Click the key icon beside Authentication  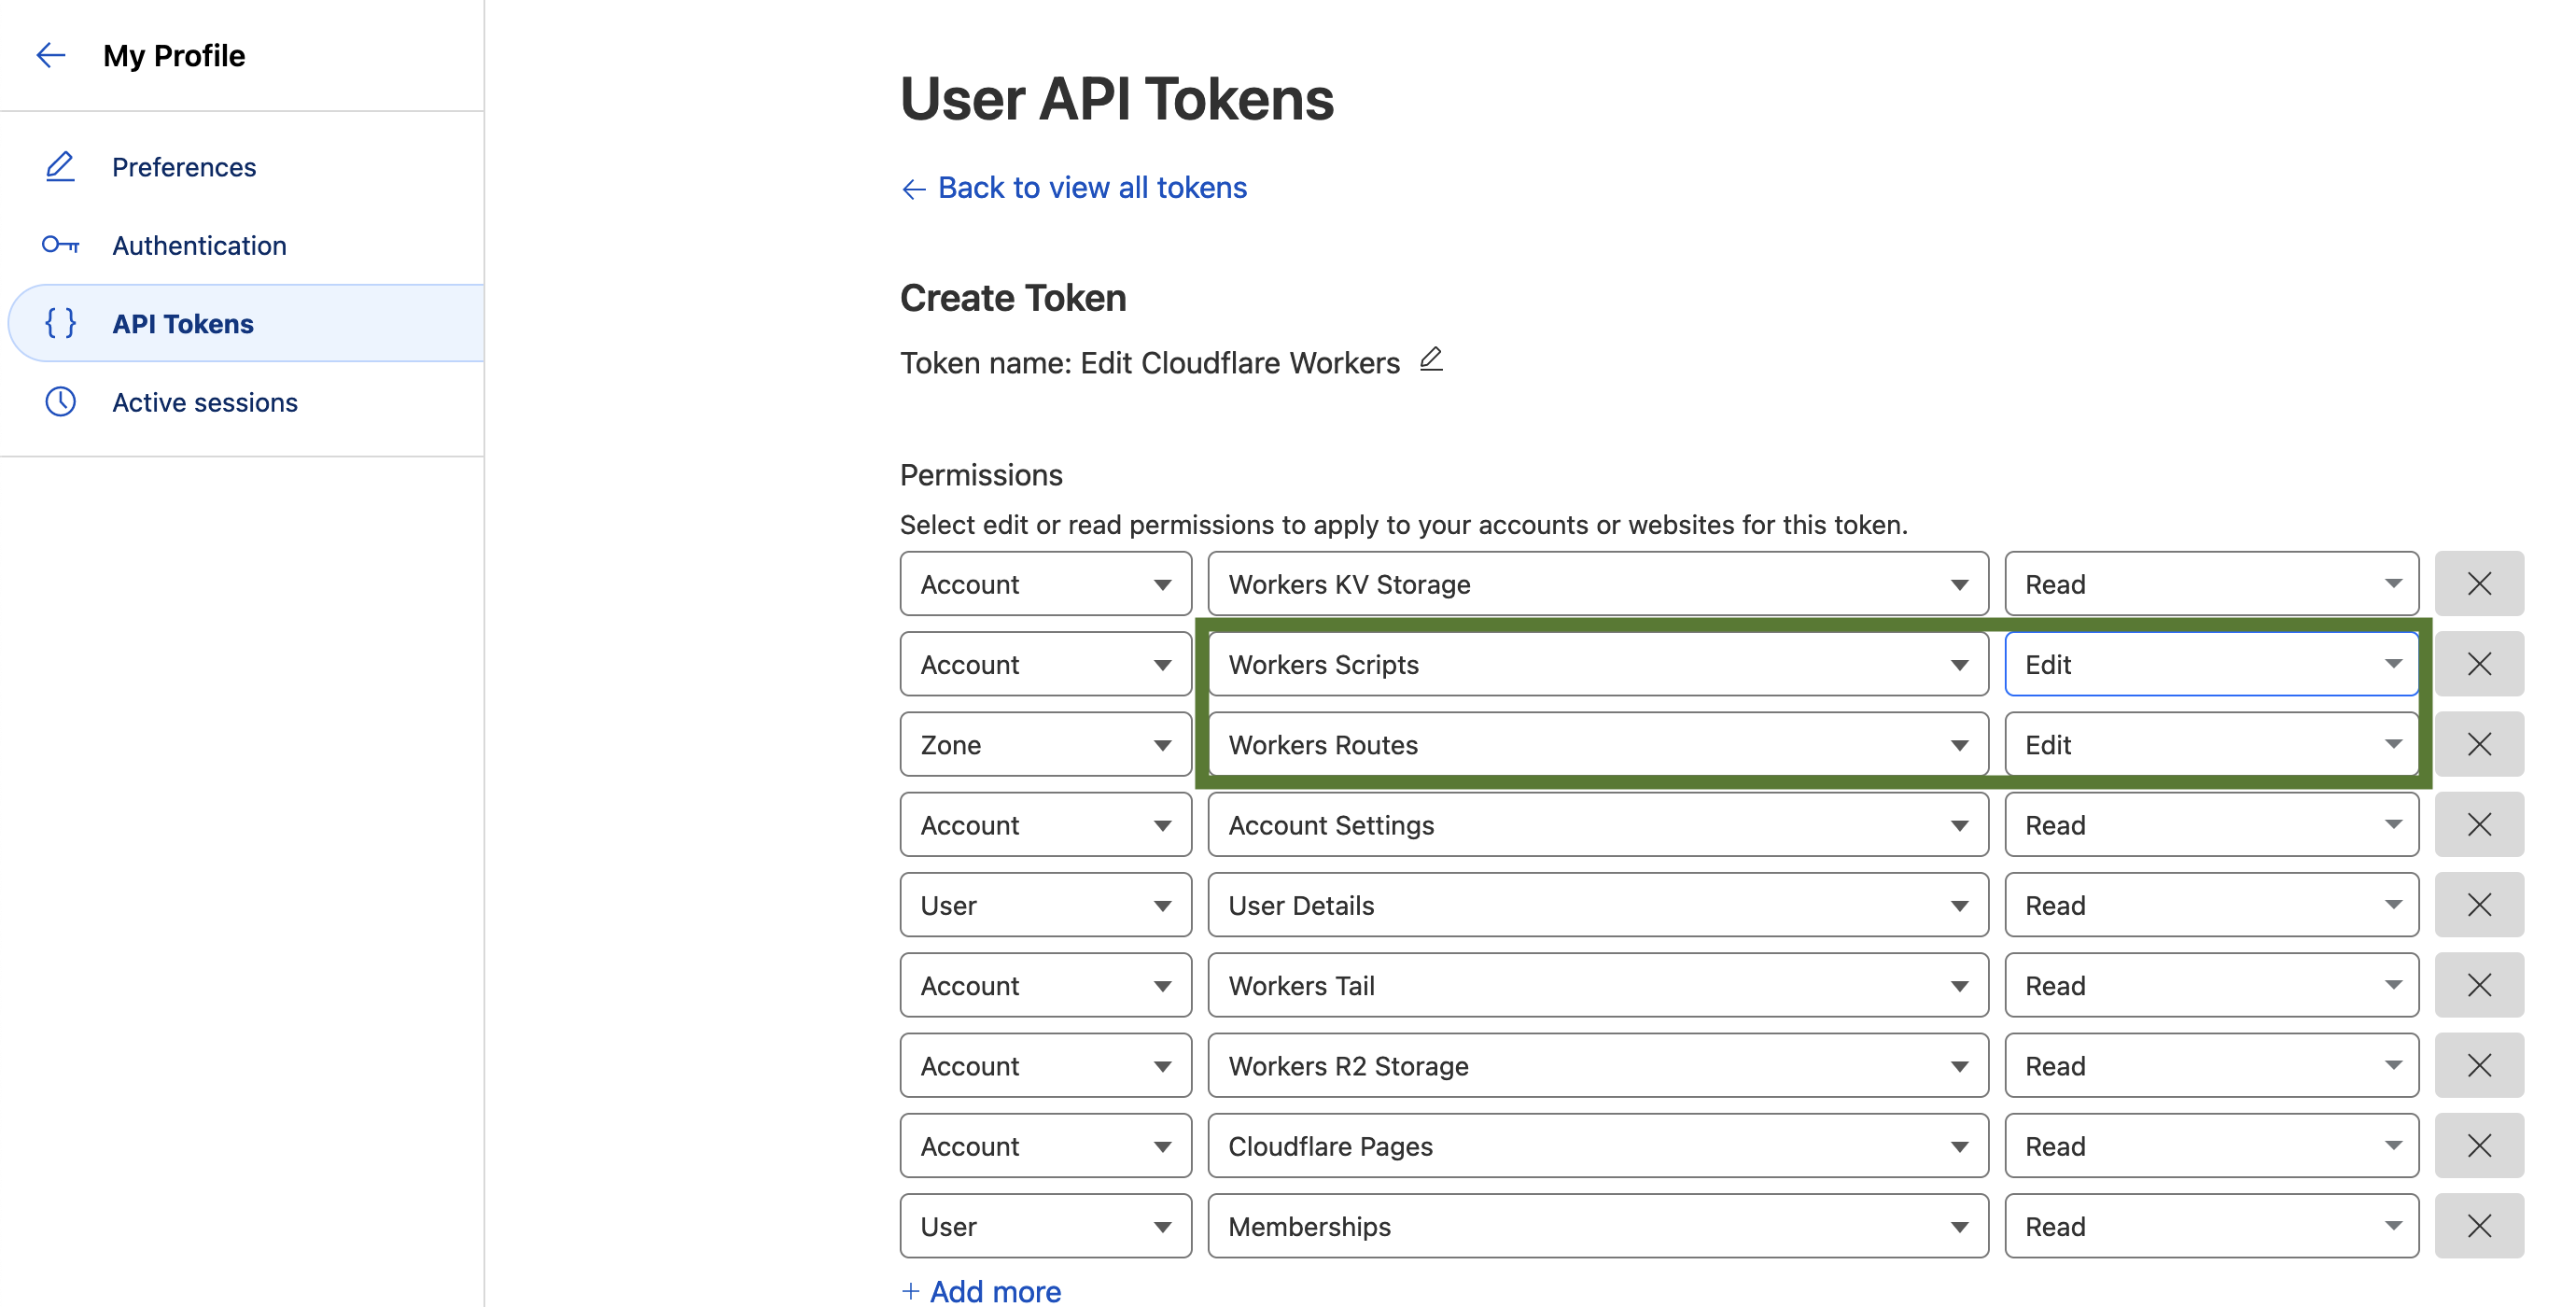60,245
